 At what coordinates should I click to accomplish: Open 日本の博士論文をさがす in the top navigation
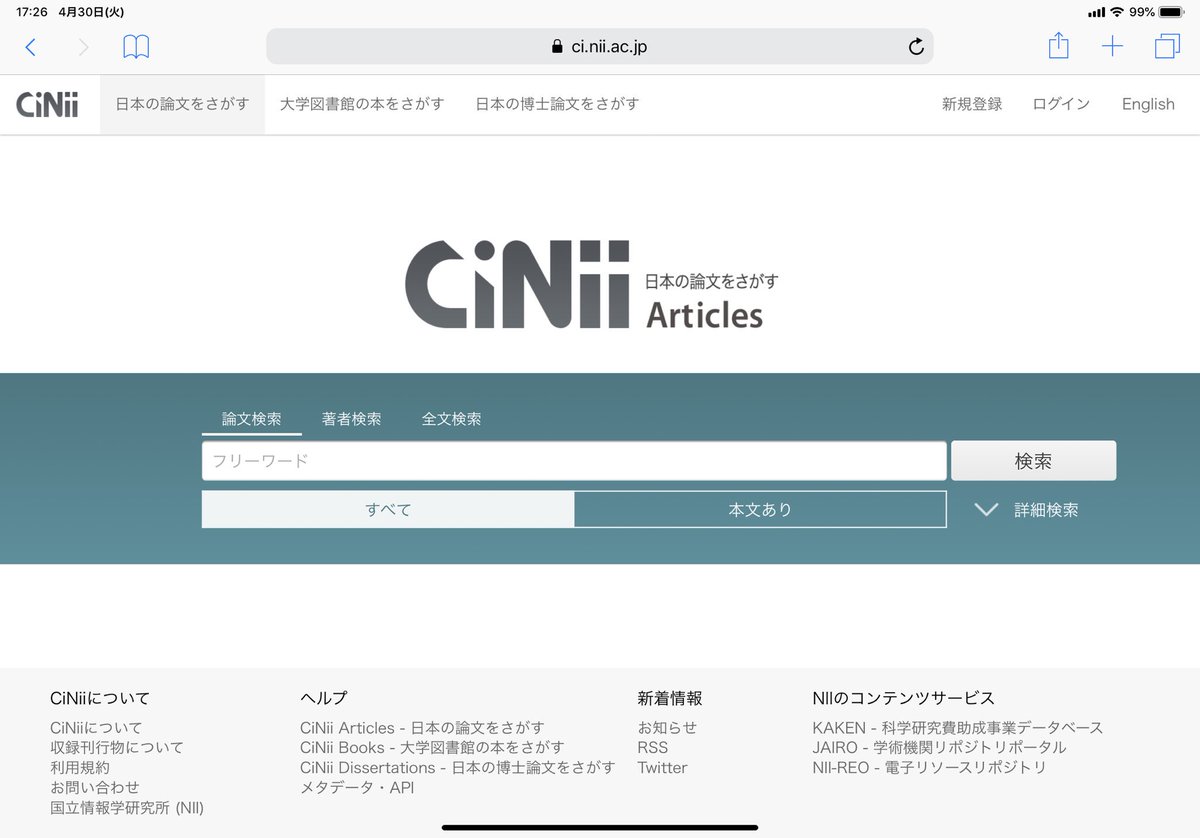click(x=557, y=104)
